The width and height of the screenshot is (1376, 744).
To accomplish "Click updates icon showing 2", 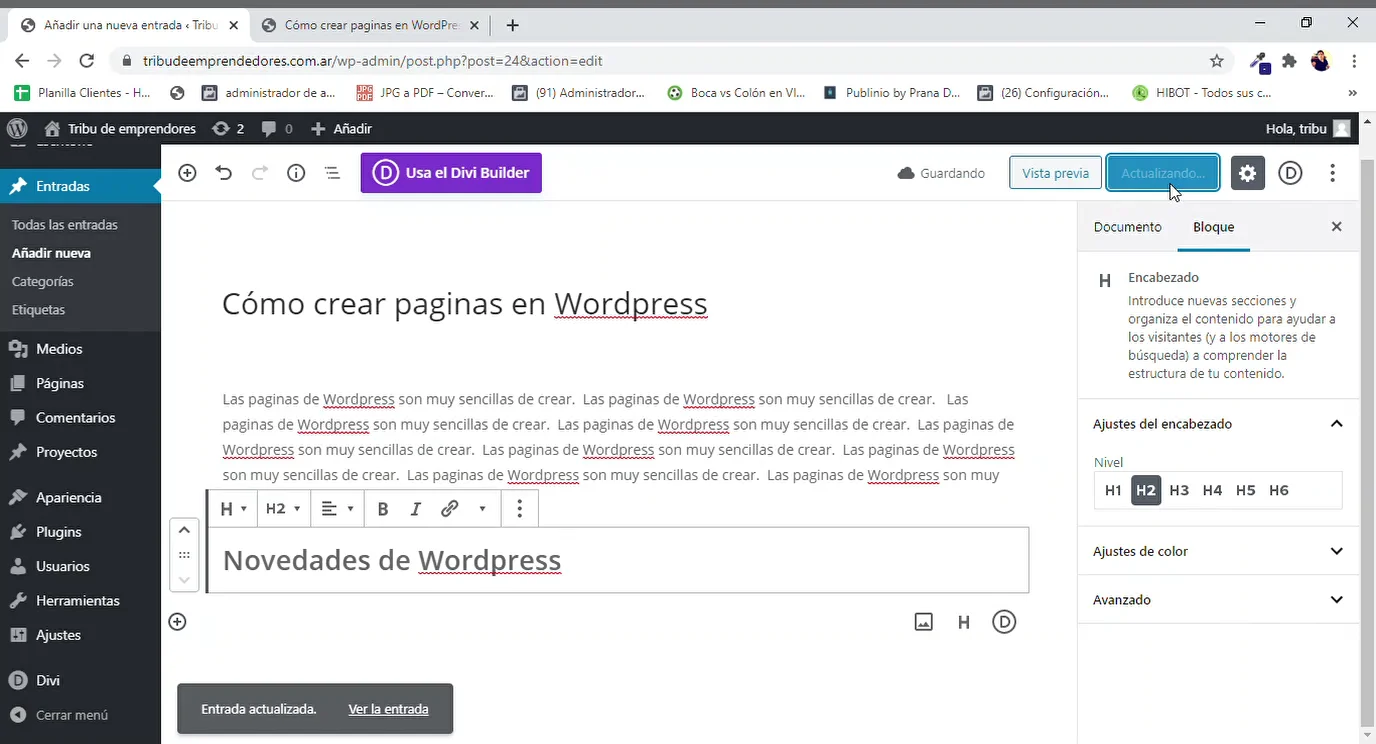I will coord(228,128).
